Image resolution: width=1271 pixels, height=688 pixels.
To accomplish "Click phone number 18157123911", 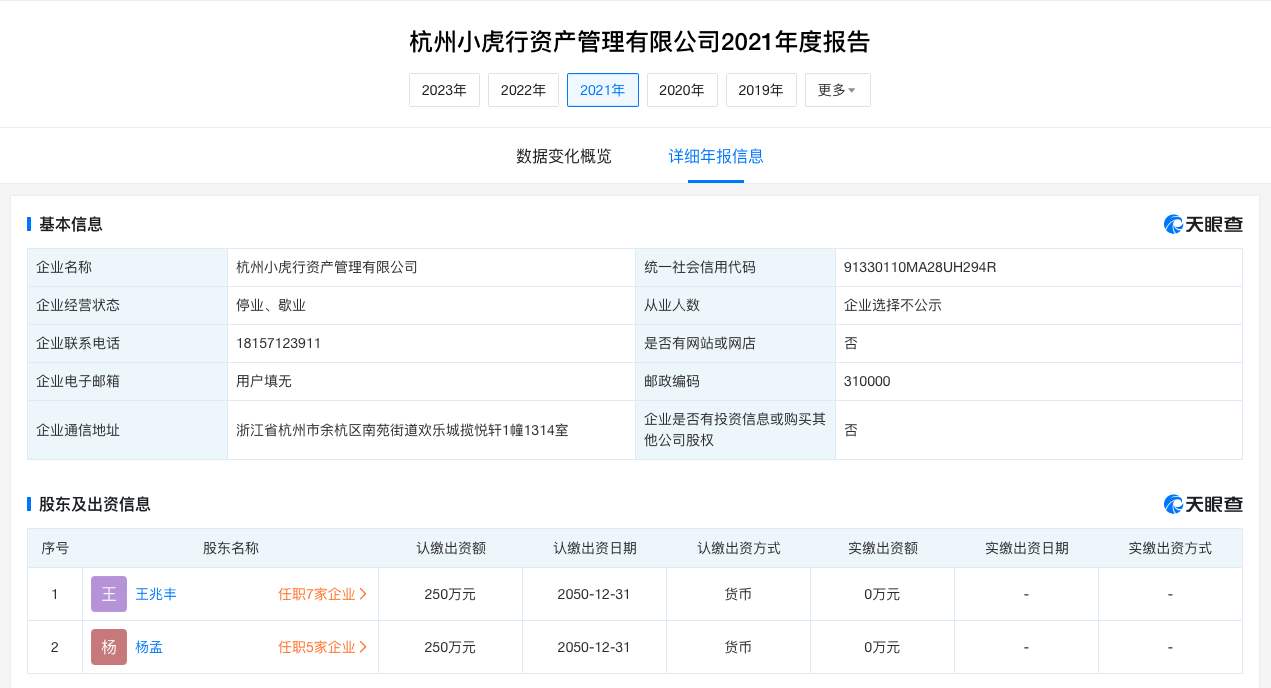I will (x=279, y=343).
